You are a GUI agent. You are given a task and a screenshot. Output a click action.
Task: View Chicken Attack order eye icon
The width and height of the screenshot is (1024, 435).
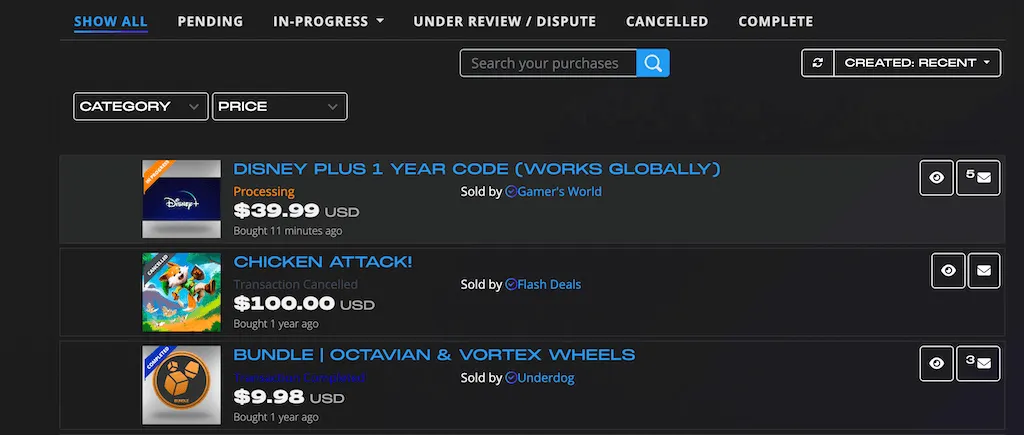948,270
